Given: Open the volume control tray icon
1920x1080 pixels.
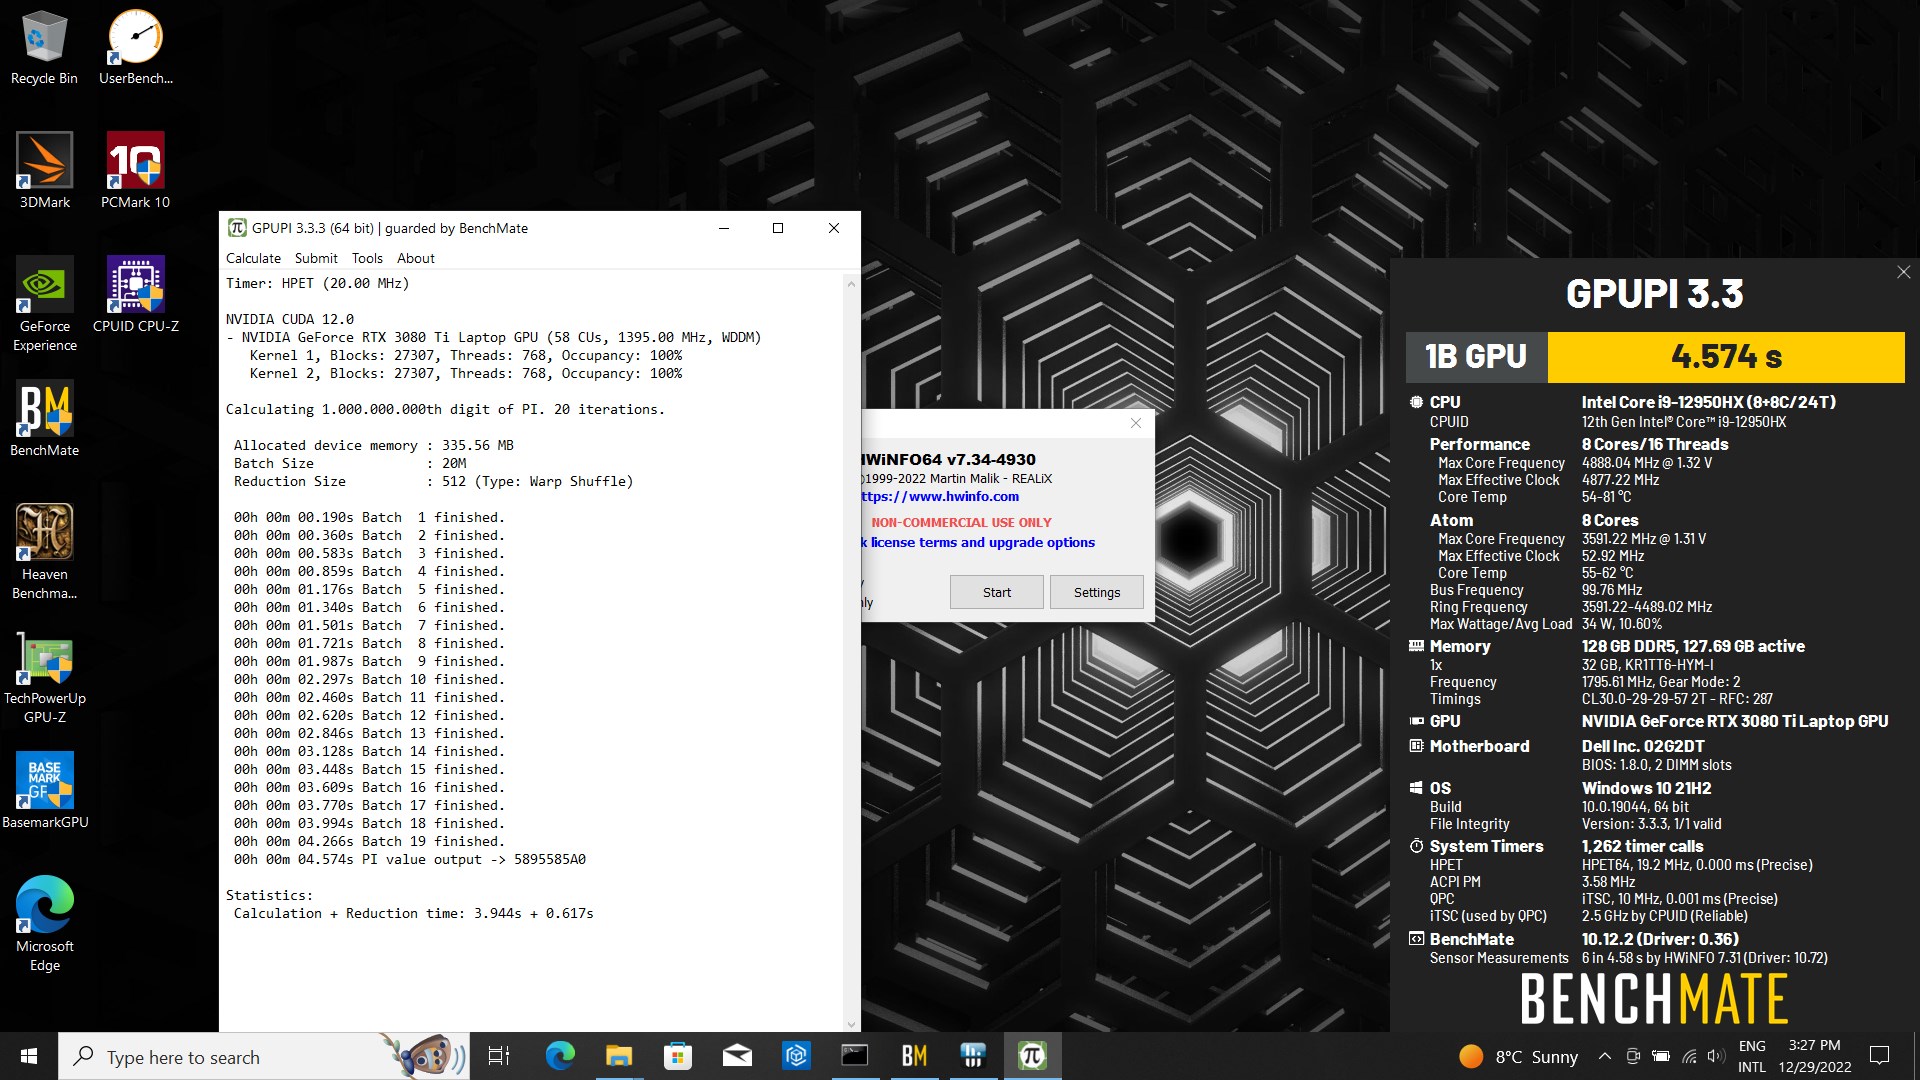Looking at the screenshot, I should (x=1716, y=1056).
